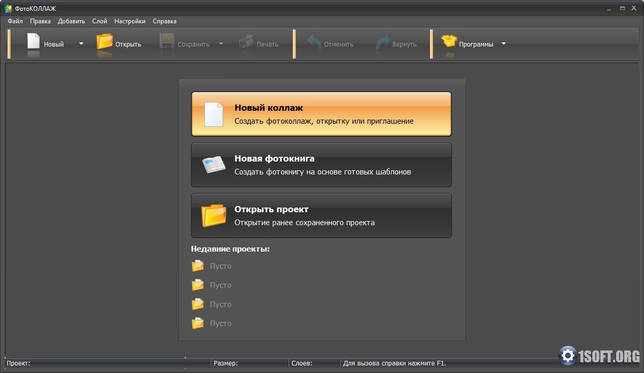Open the Настройки menu

[130, 21]
